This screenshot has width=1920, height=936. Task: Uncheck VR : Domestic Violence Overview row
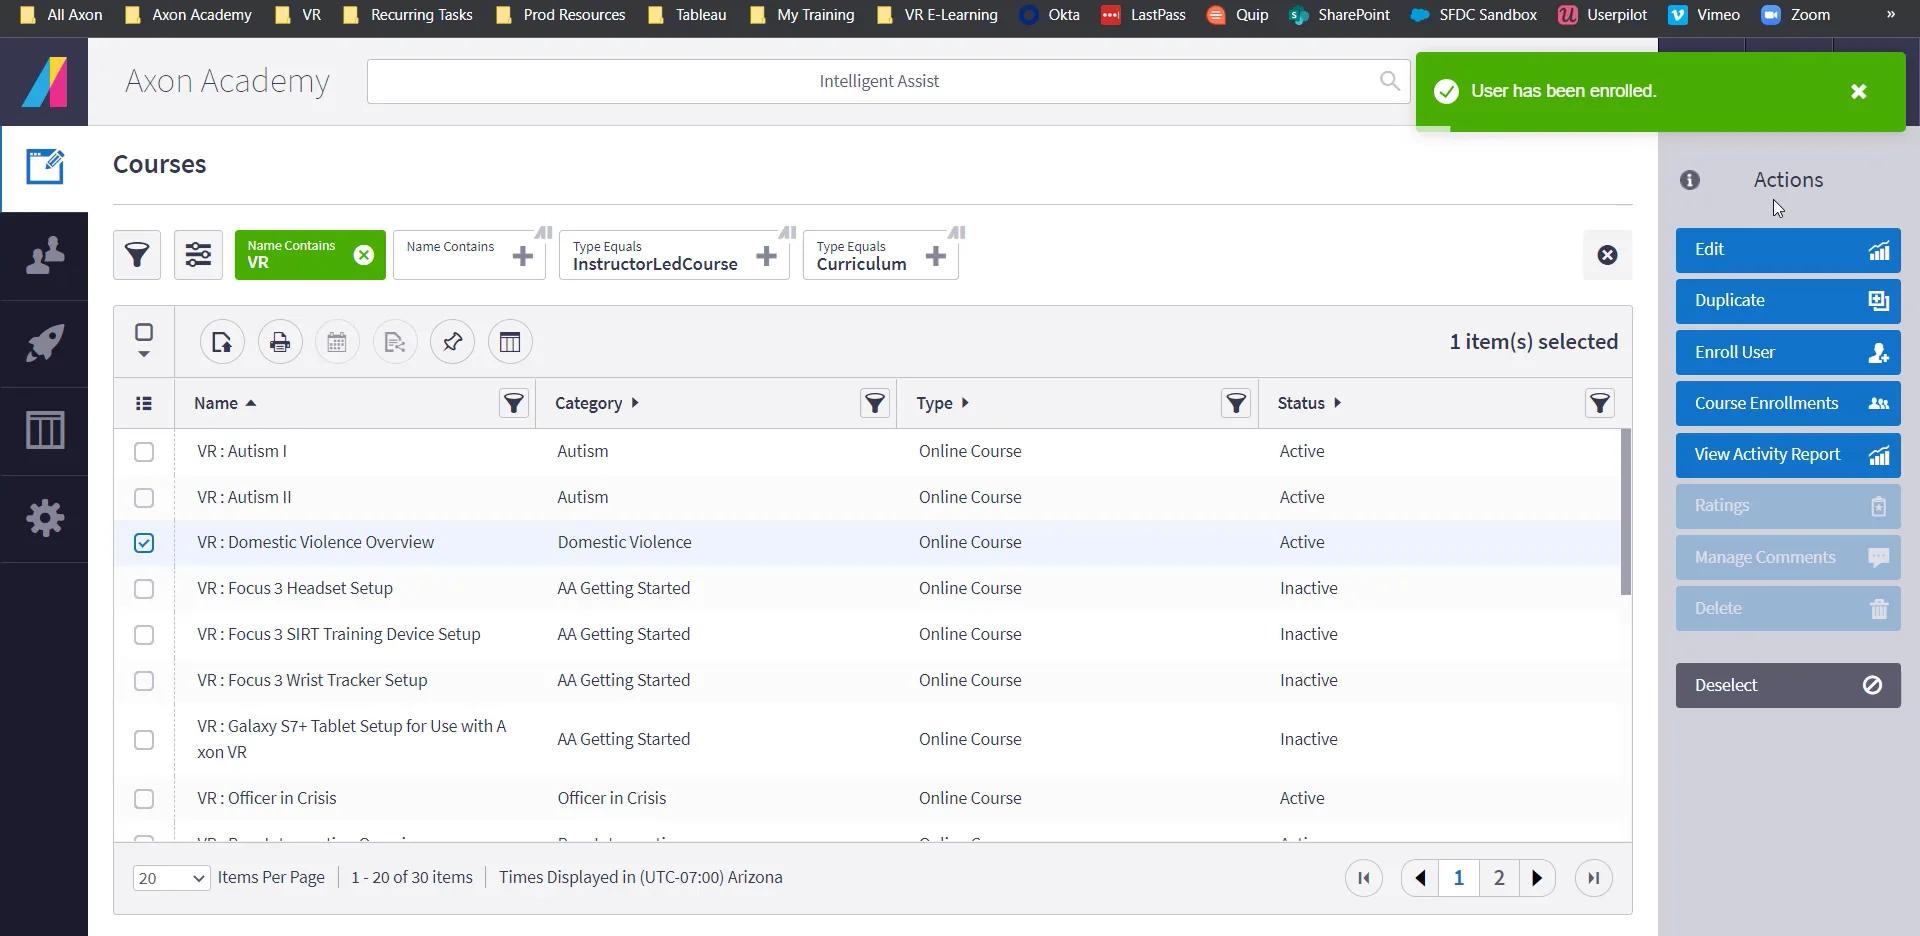tap(144, 543)
